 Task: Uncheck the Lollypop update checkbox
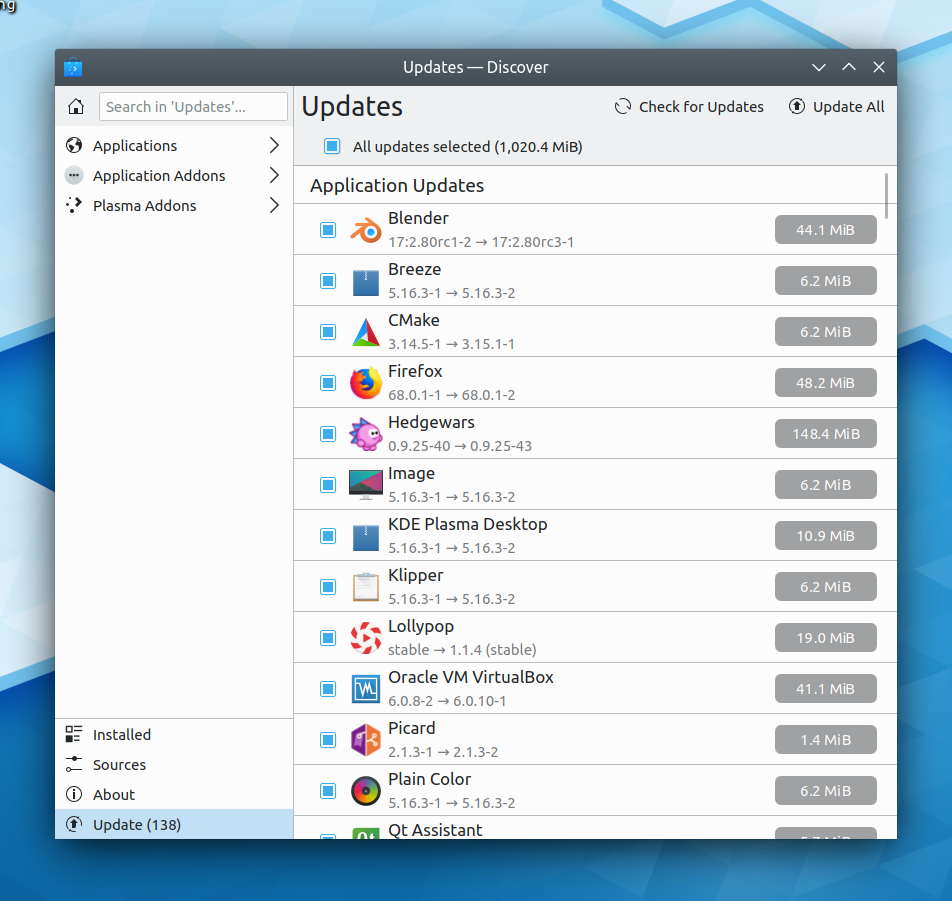coord(328,638)
